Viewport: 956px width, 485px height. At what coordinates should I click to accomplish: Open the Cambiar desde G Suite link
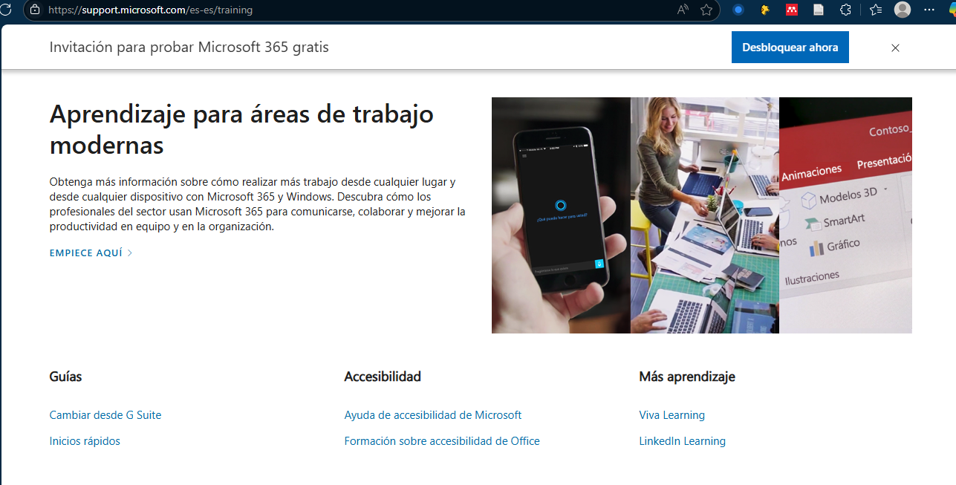105,415
